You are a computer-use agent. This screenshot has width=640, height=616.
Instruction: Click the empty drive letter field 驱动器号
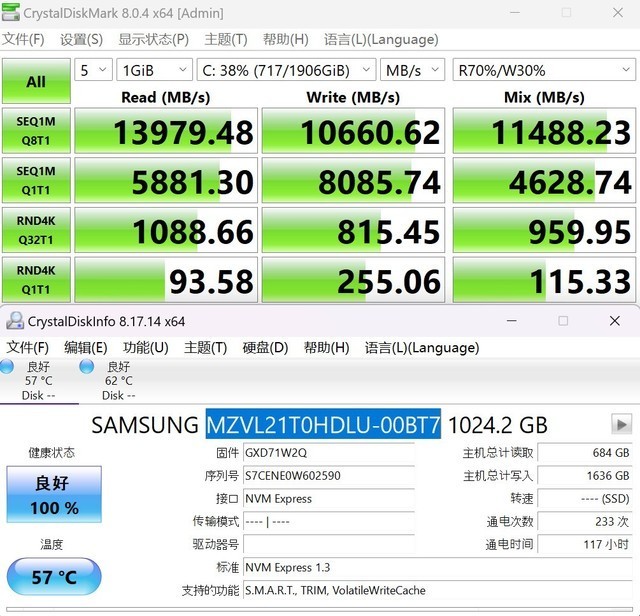(329, 544)
